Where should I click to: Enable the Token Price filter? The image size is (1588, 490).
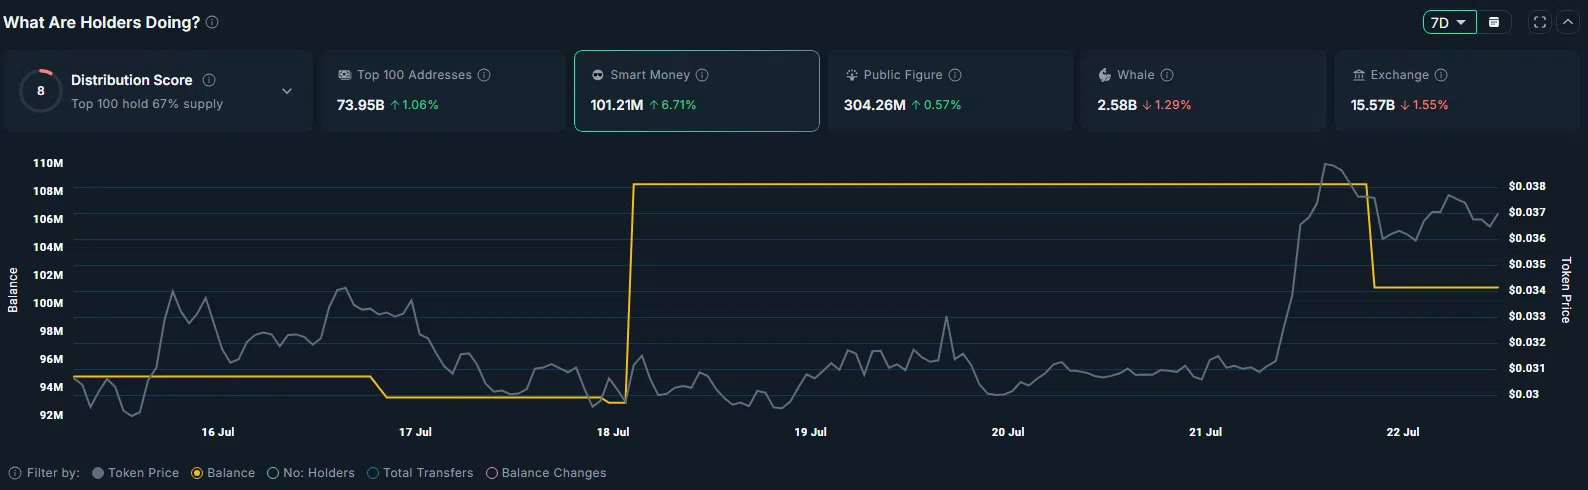(135, 473)
